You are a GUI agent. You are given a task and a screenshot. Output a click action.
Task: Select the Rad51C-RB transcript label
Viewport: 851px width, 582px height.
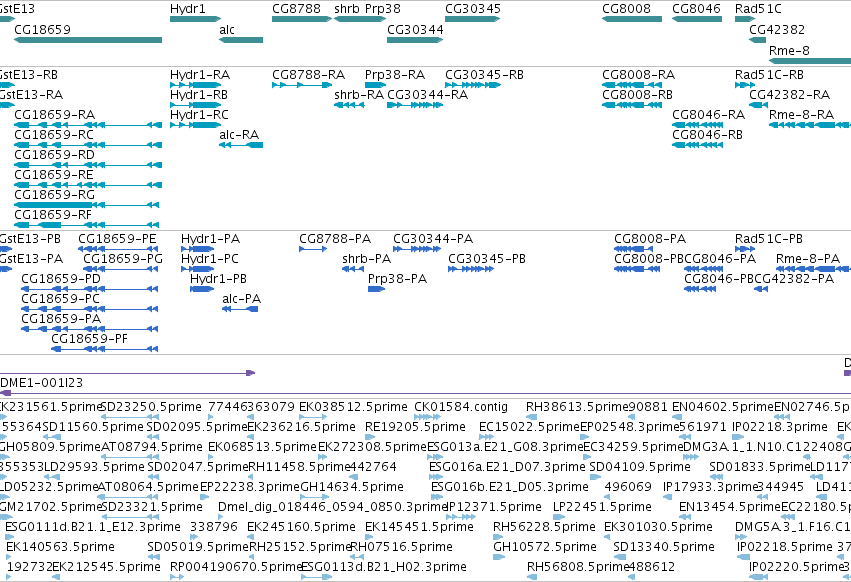point(770,74)
